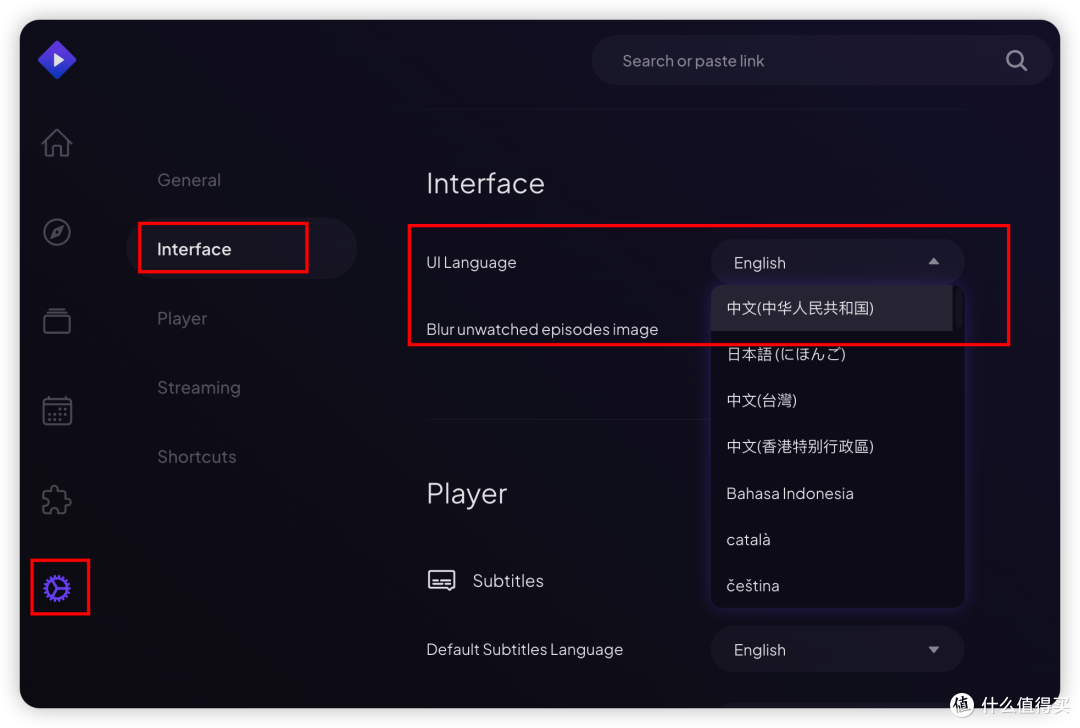This screenshot has width=1080, height=728.
Task: Click the Subtitles caption icon
Action: pos(442,581)
